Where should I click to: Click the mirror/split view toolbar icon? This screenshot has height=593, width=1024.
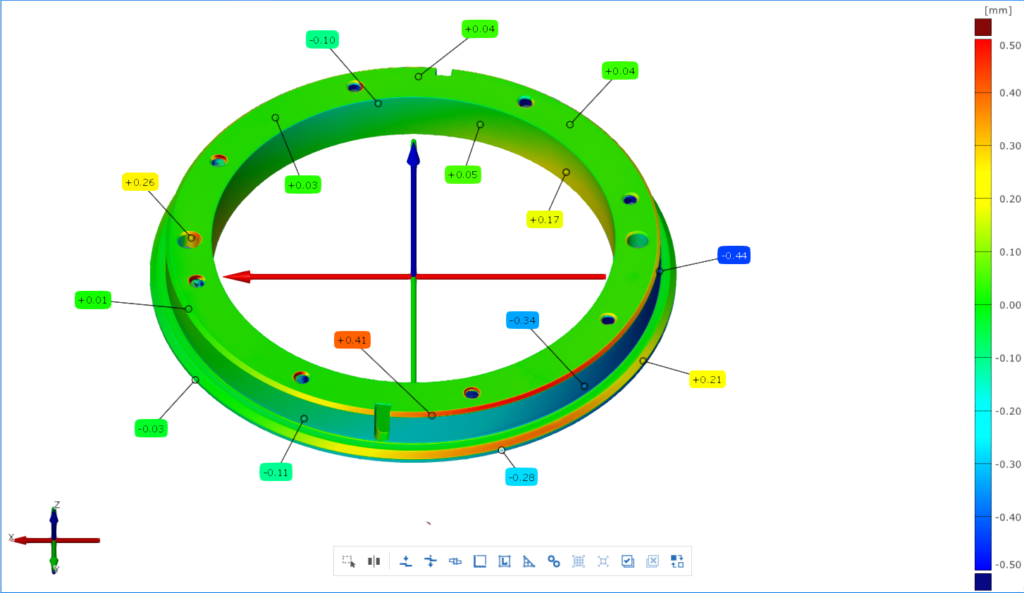(374, 561)
